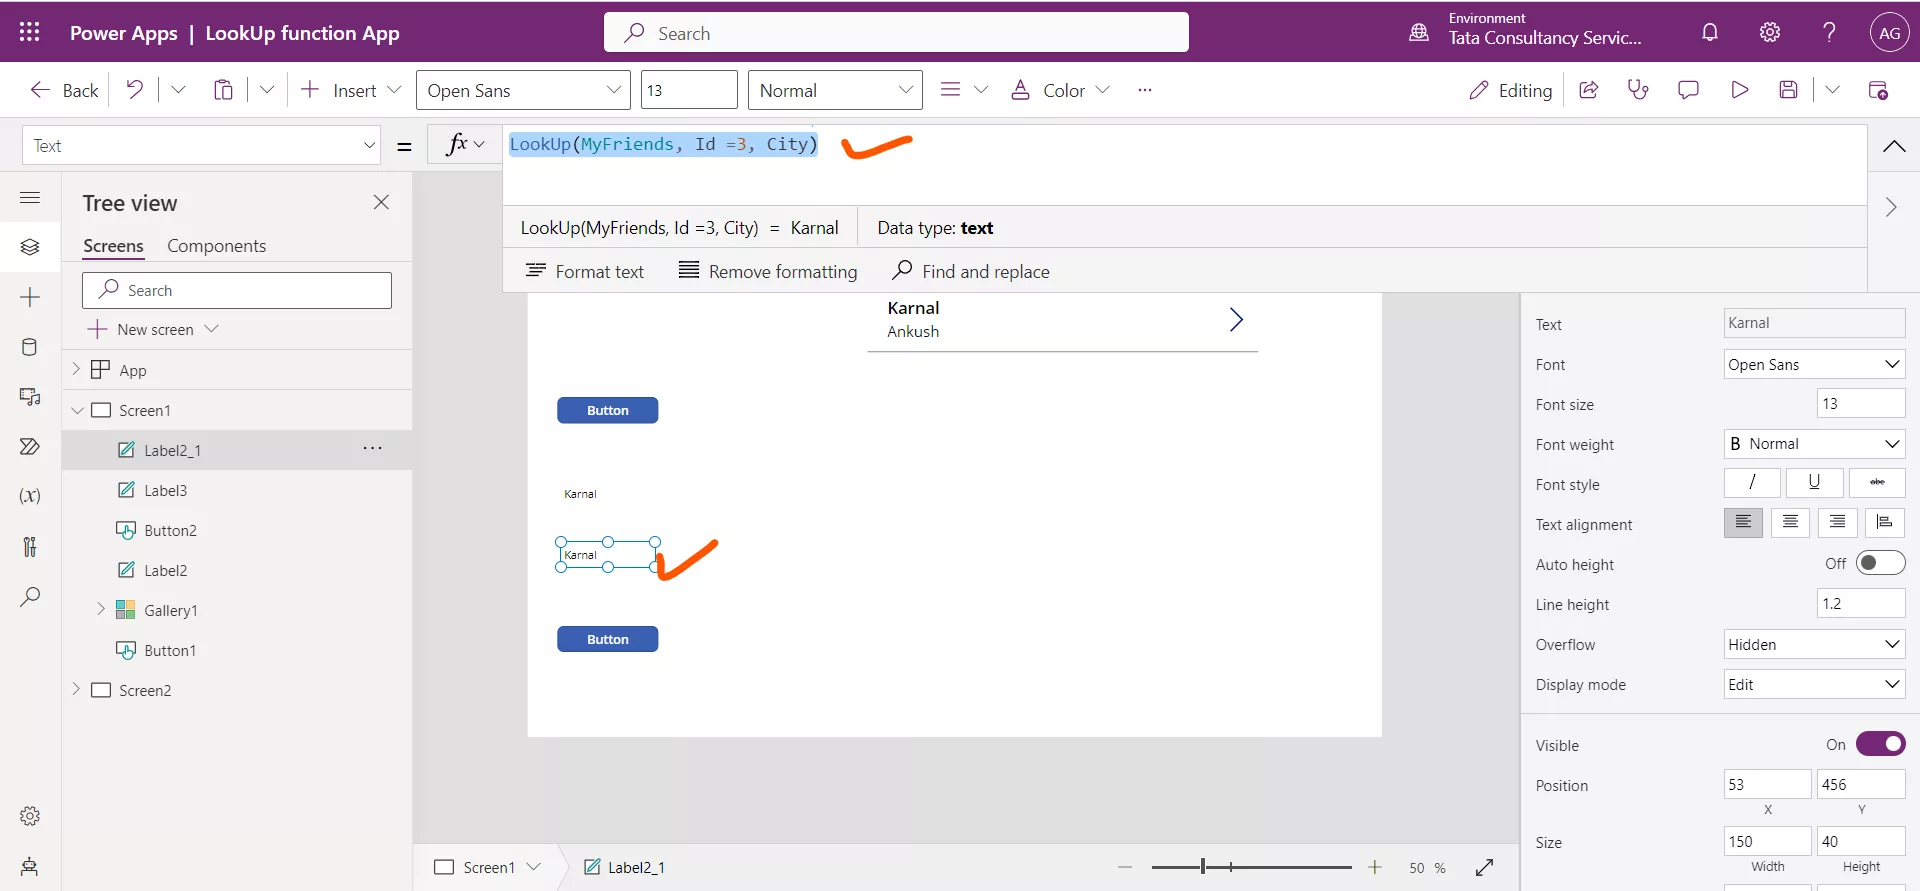Viewport: 1920px width, 891px height.
Task: Click the Paste clipboard icon
Action: [223, 90]
